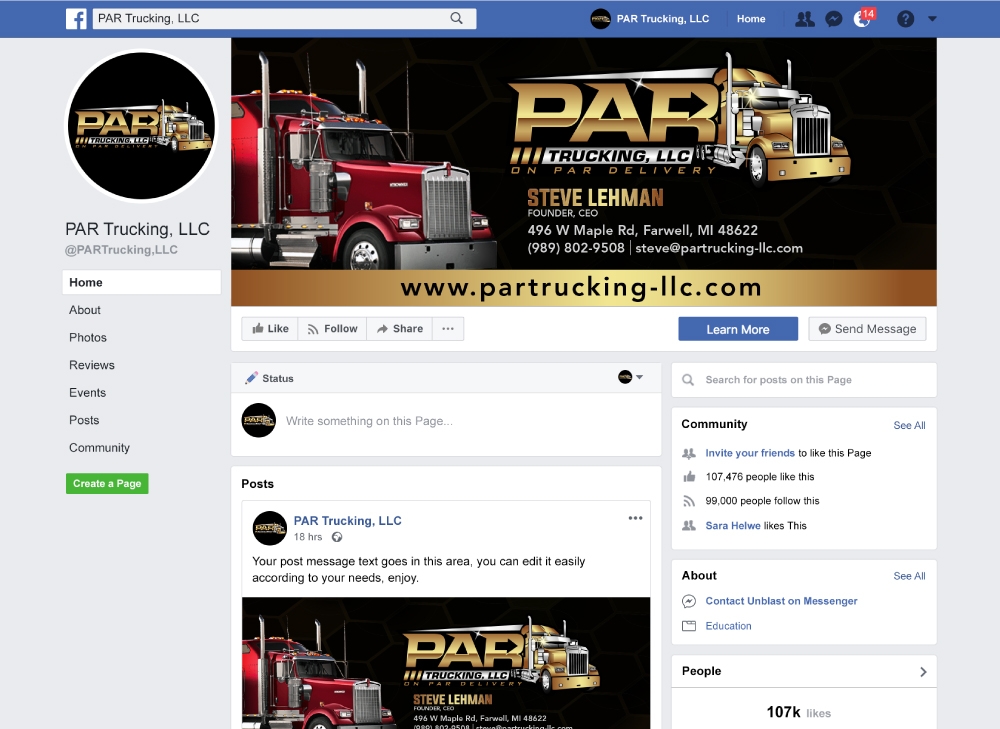Follow the PAR Trucking page
Viewport: 1000px width, 729px height.
point(332,328)
